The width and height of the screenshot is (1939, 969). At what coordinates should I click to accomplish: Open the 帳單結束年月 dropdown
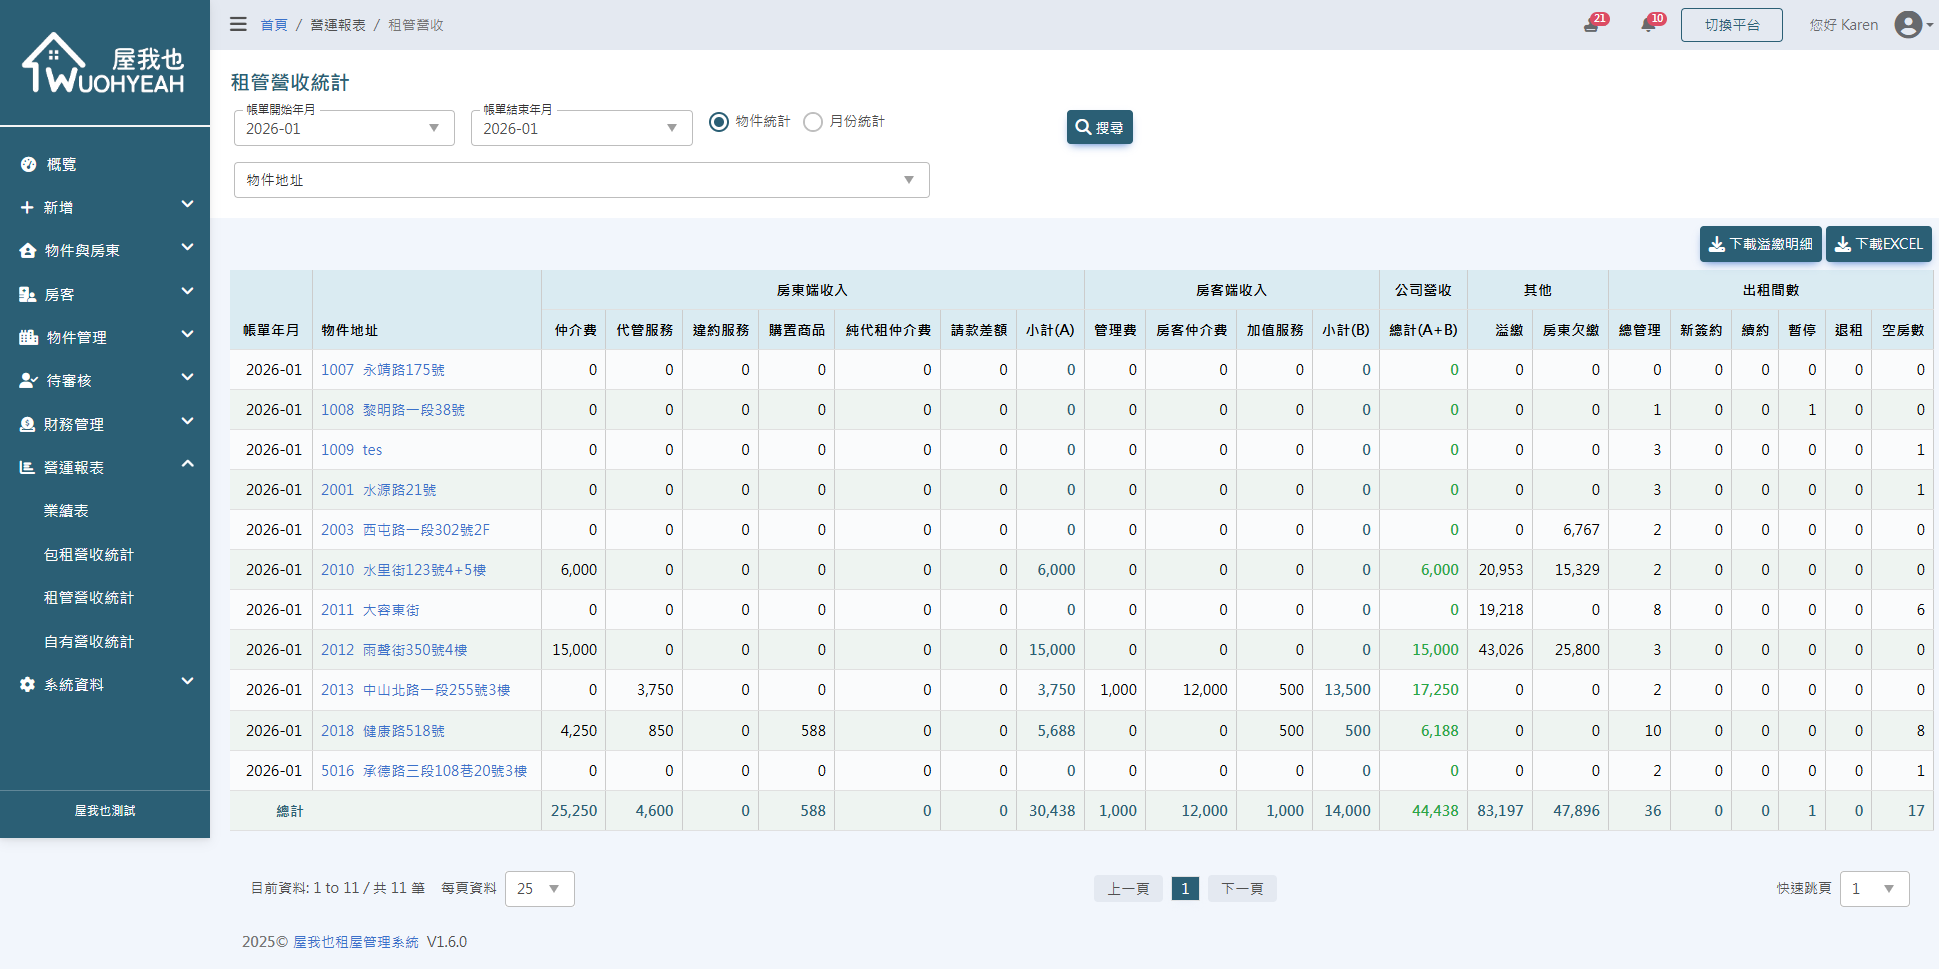[581, 128]
